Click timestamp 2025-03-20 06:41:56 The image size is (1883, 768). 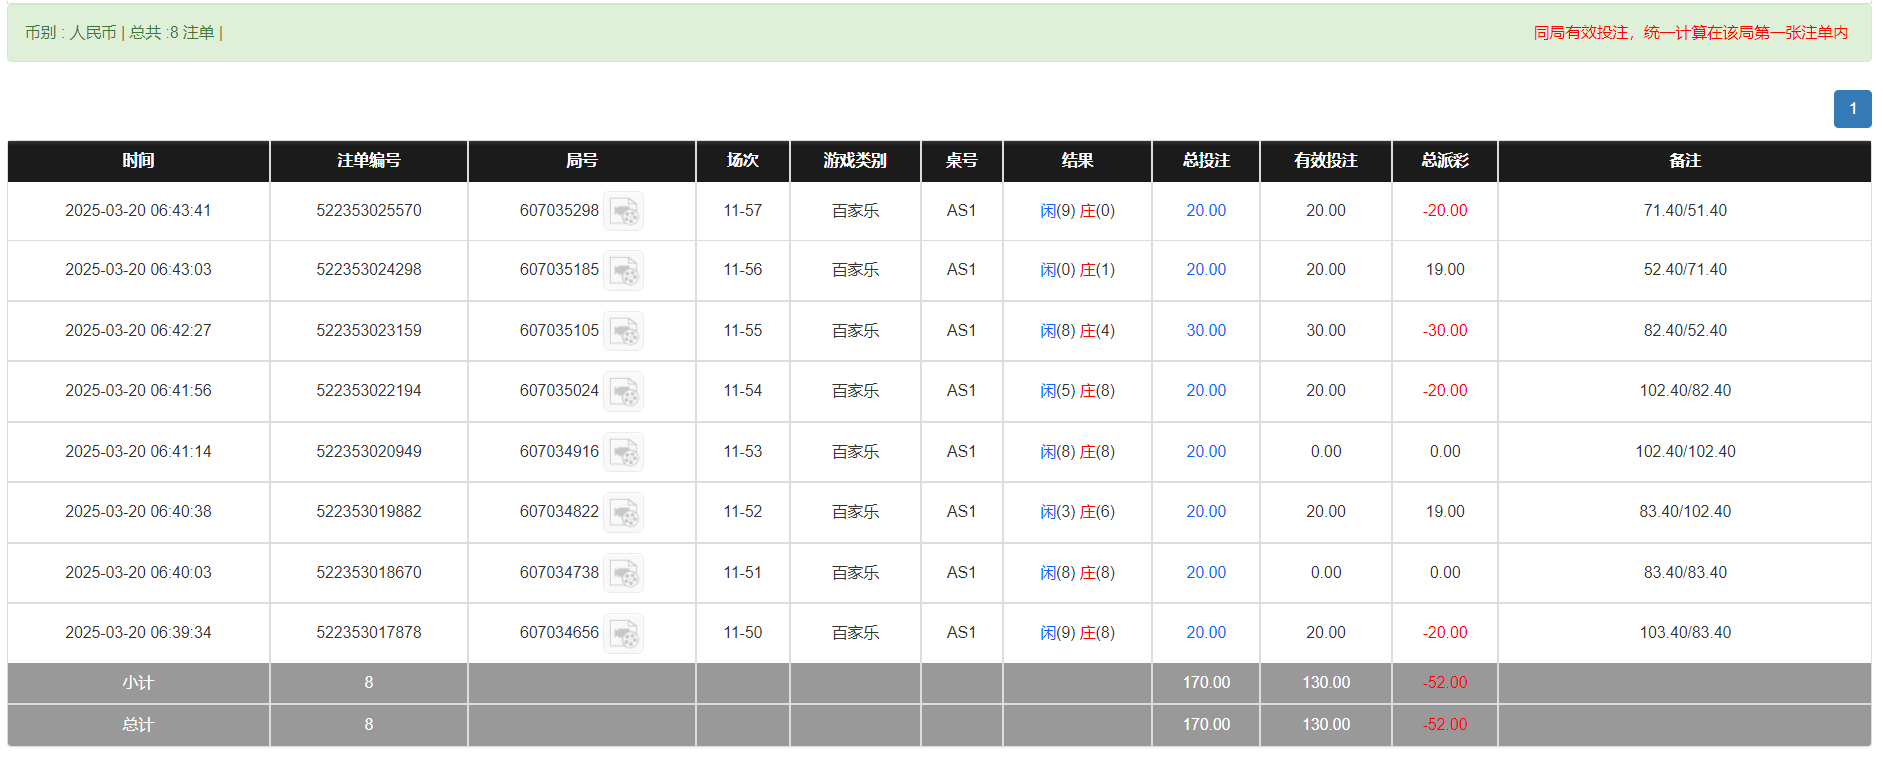138,391
